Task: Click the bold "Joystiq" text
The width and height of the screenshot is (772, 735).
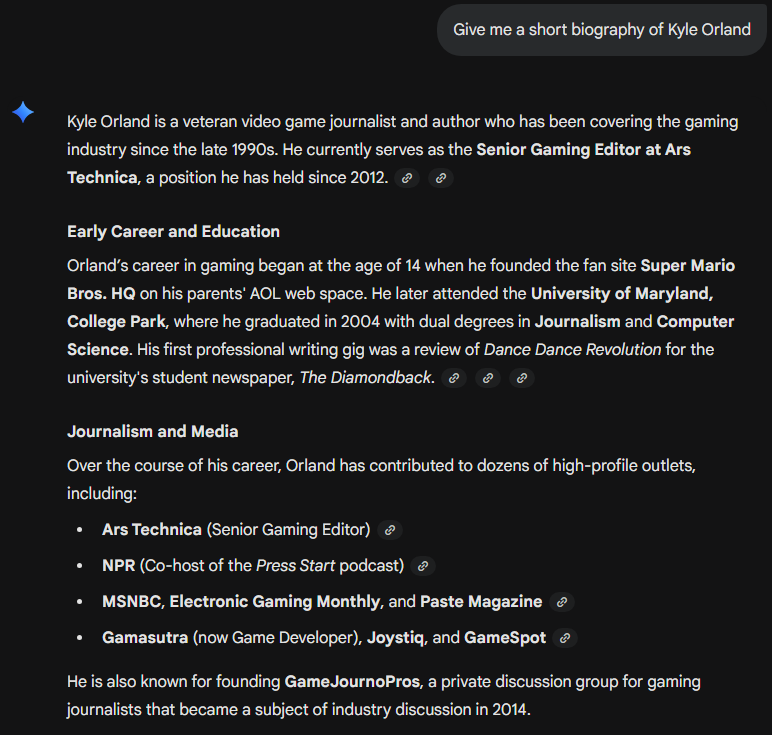Action: (x=398, y=637)
